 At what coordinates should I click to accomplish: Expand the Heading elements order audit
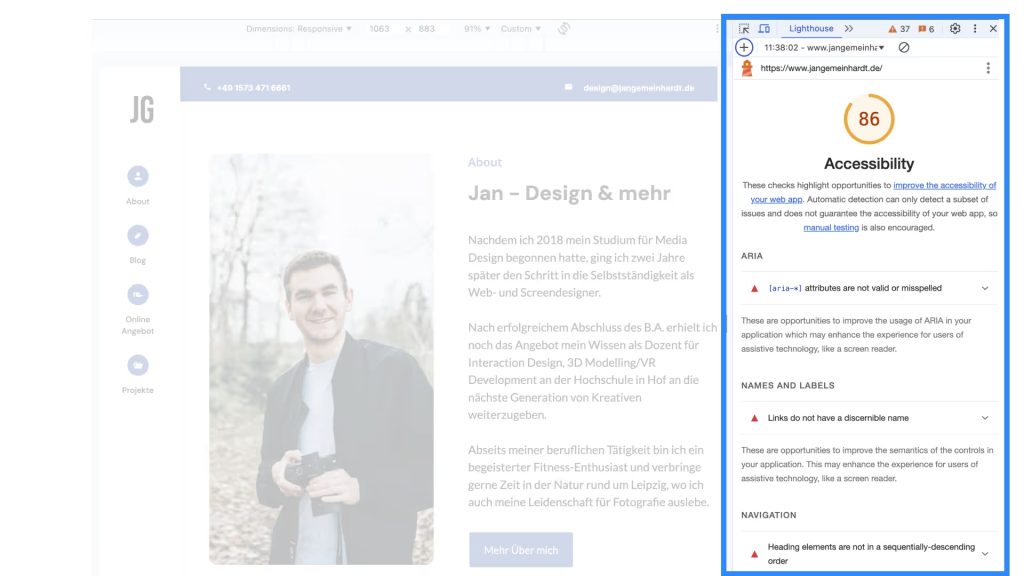pyautogui.click(x=869, y=554)
